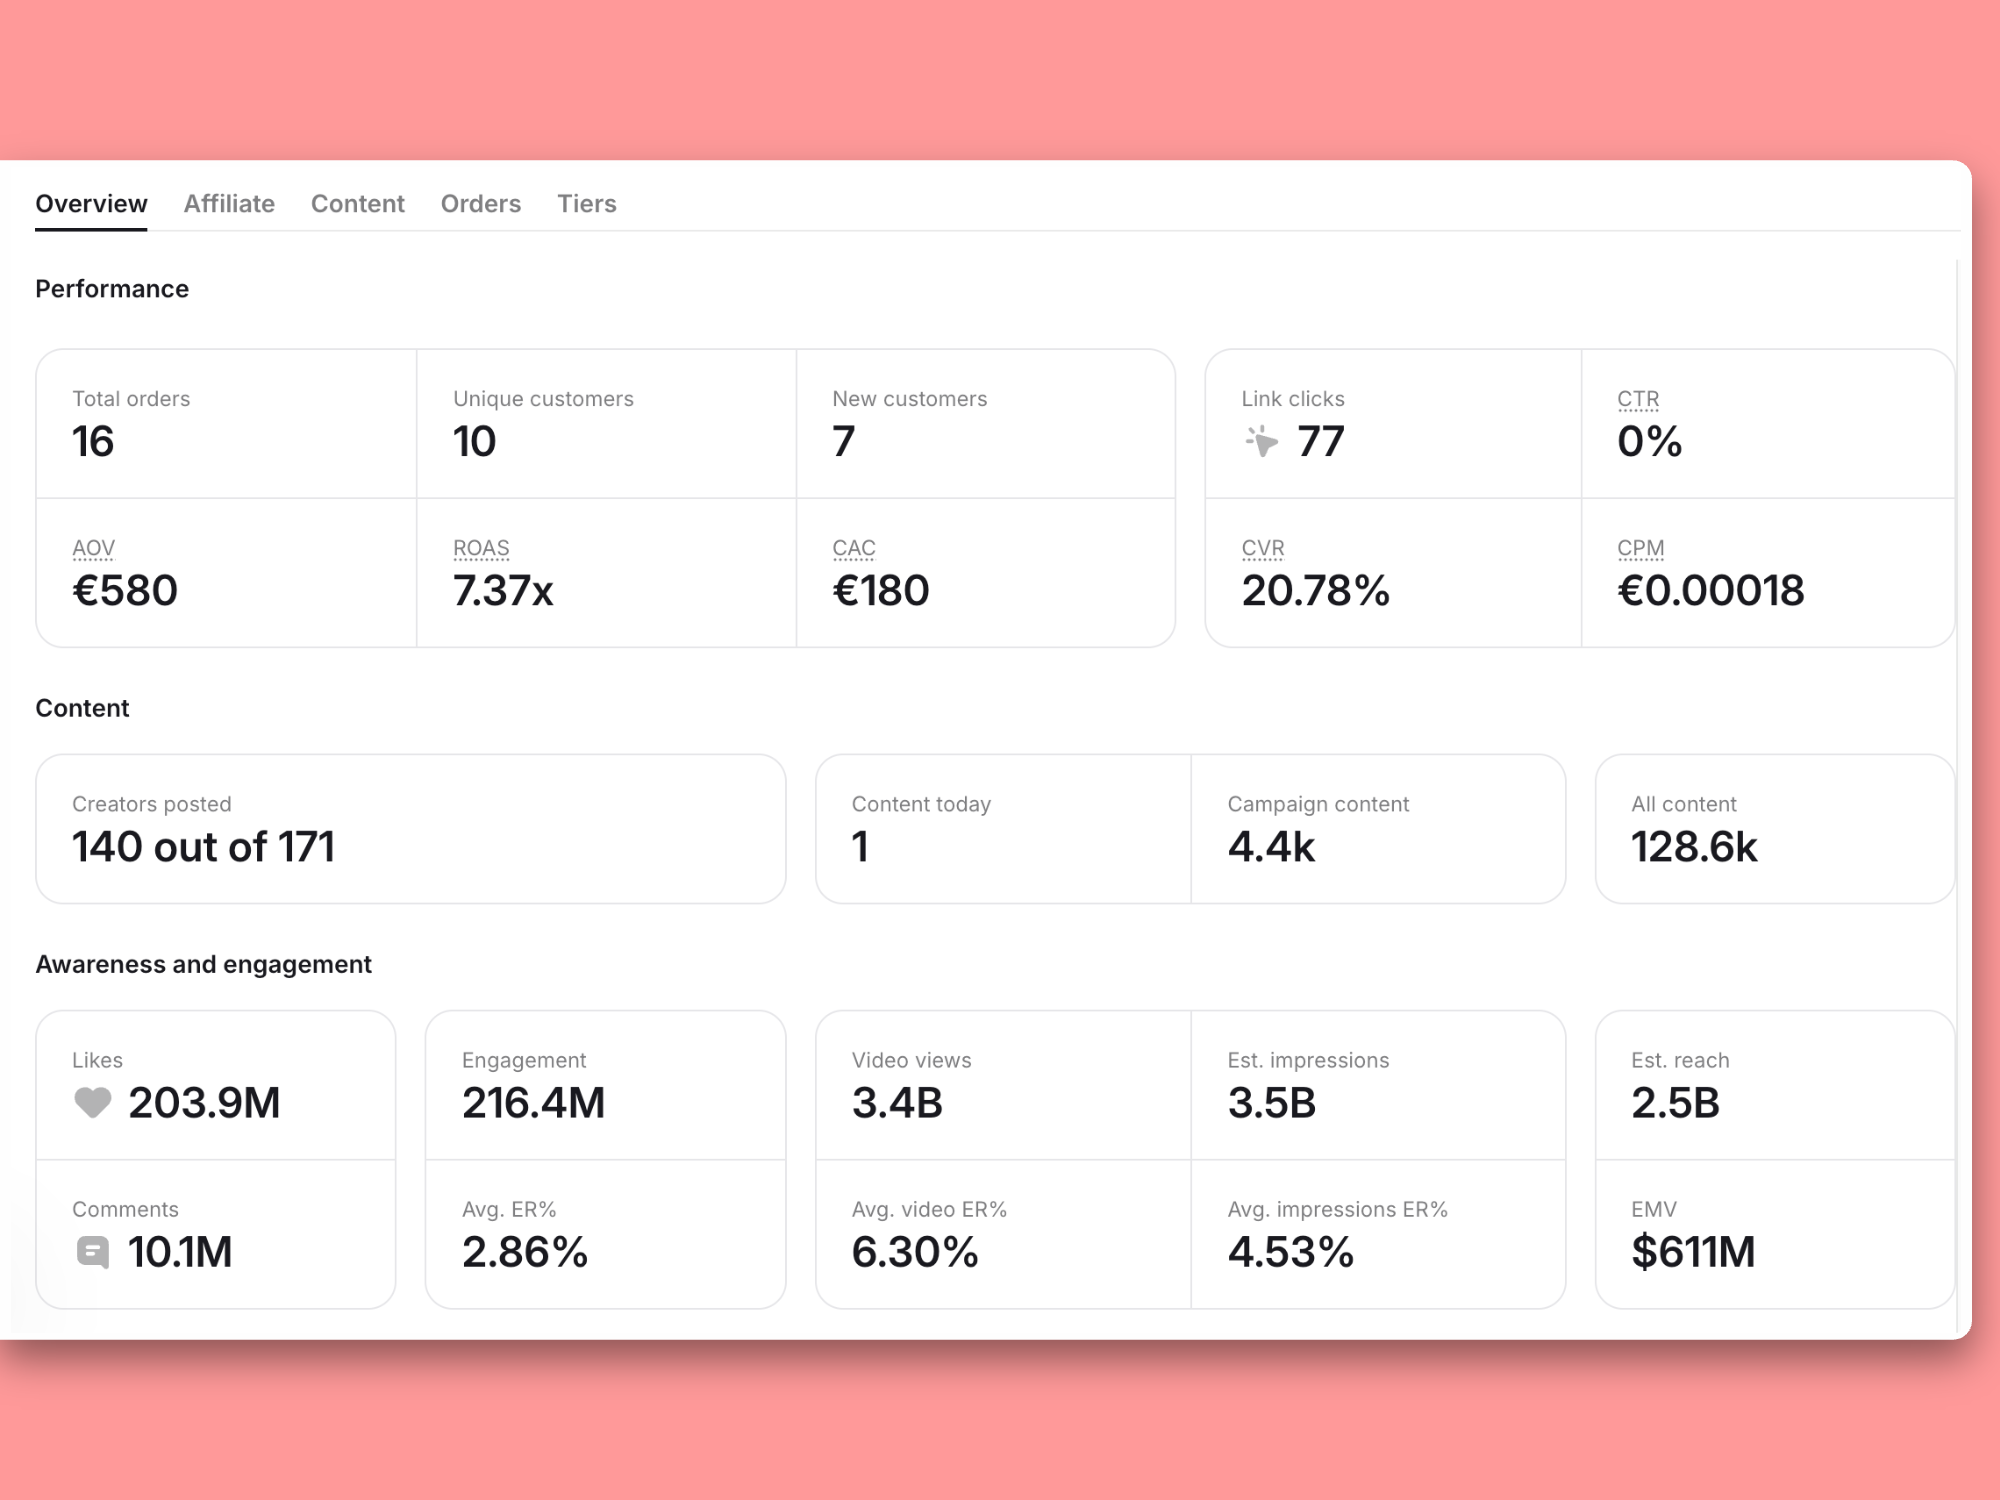This screenshot has width=2000, height=1500.
Task: Click the New customers label
Action: [909, 399]
